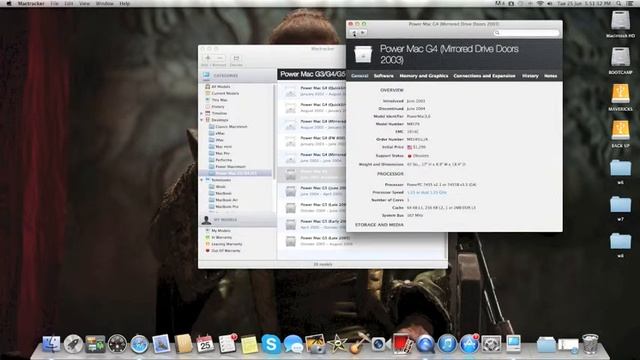Open the Window menu in menu bar
Viewport: 640px width, 360px height.
(104, 3)
